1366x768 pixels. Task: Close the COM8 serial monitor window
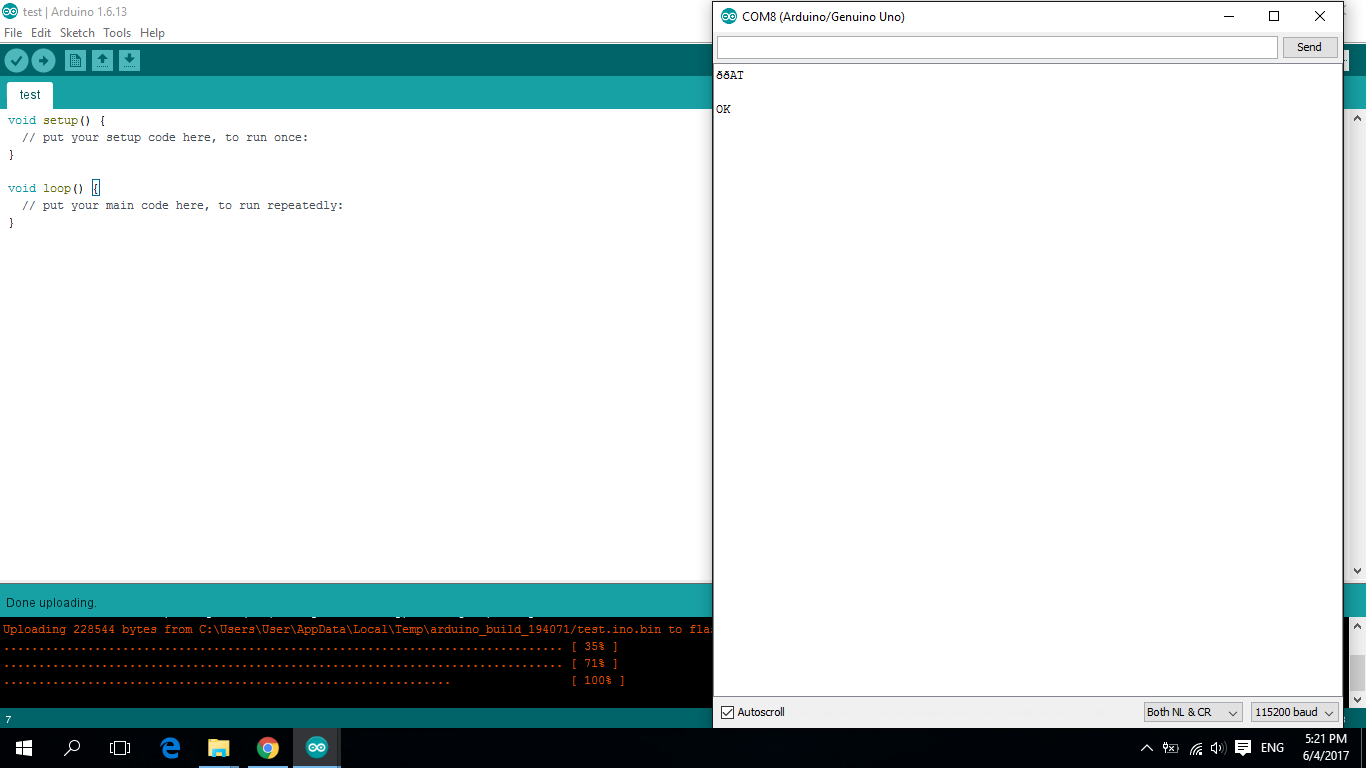click(1320, 16)
